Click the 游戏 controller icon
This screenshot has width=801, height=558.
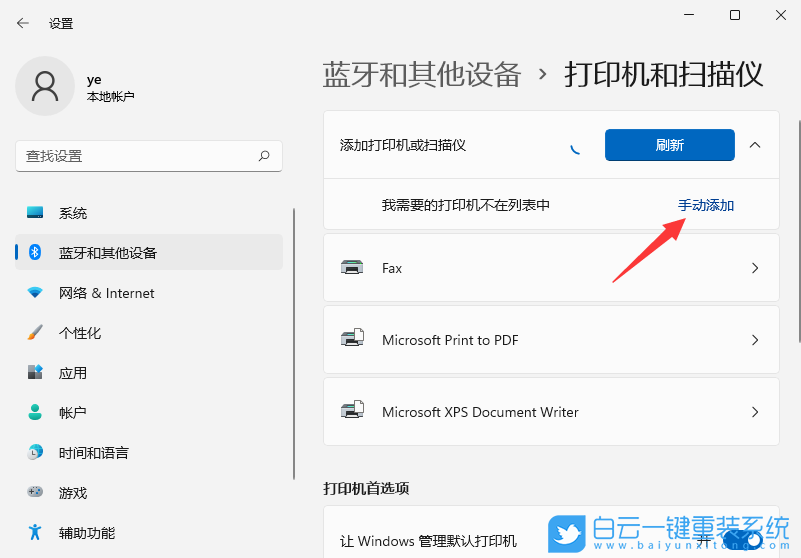coord(35,492)
